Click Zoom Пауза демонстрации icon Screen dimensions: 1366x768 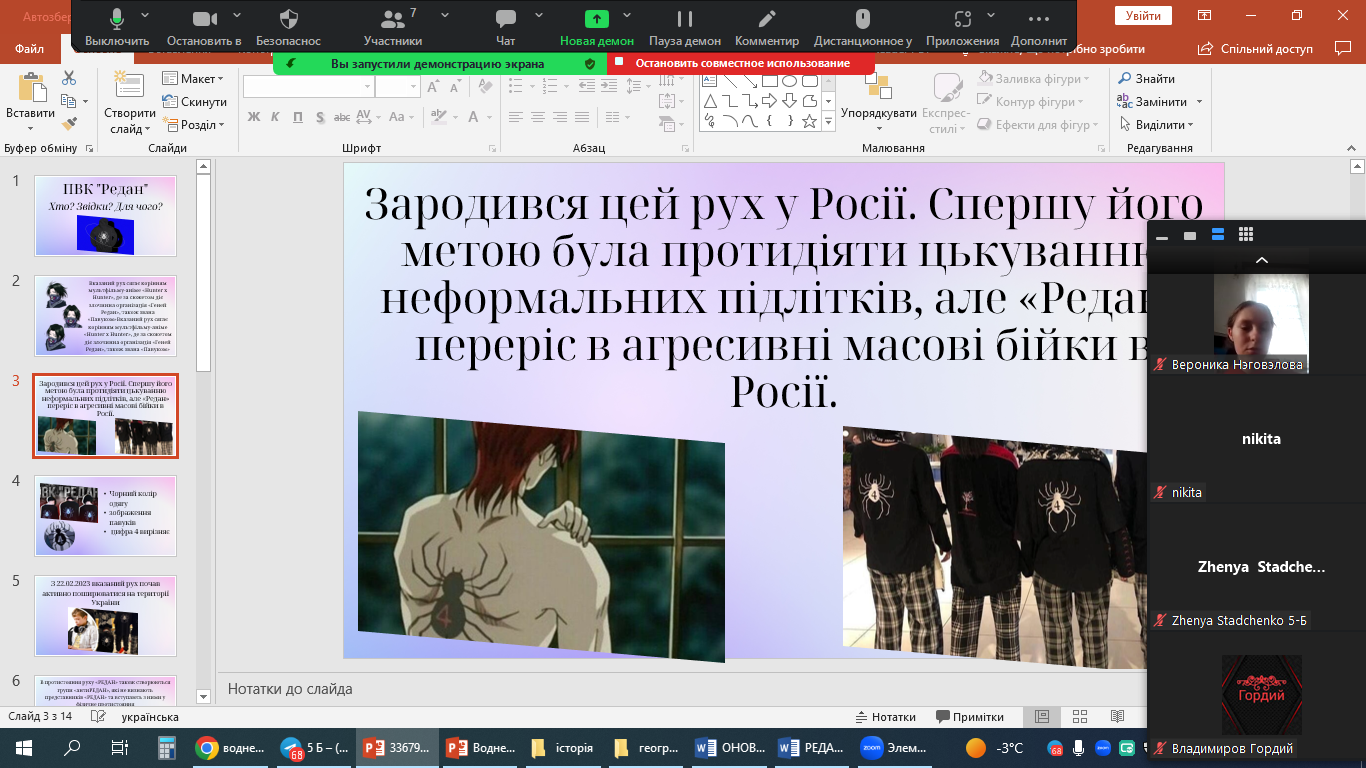pos(685,18)
